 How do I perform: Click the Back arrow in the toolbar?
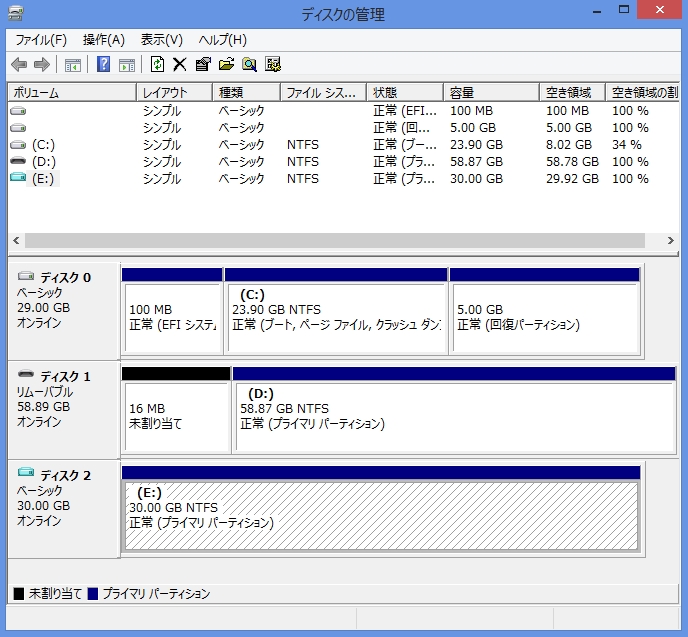coord(19,65)
